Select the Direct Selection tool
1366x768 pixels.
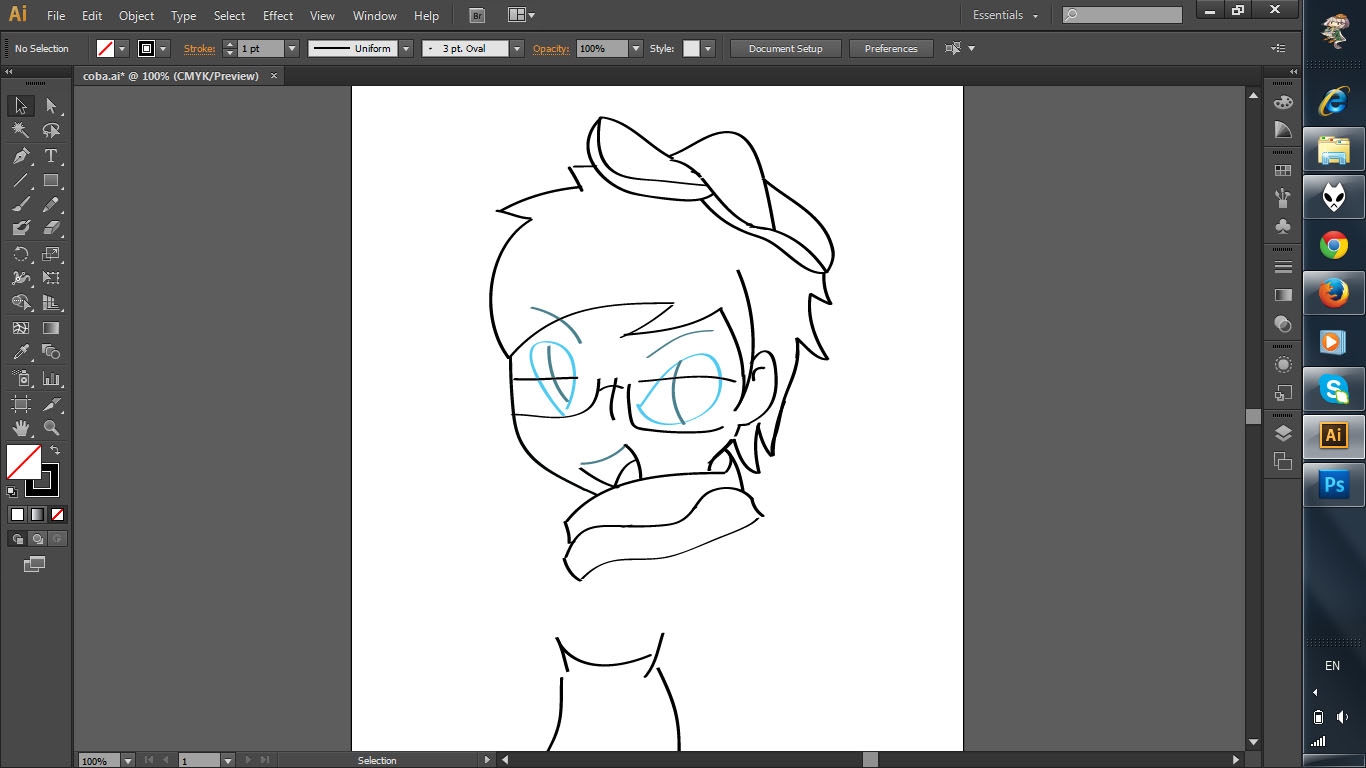pyautogui.click(x=51, y=106)
